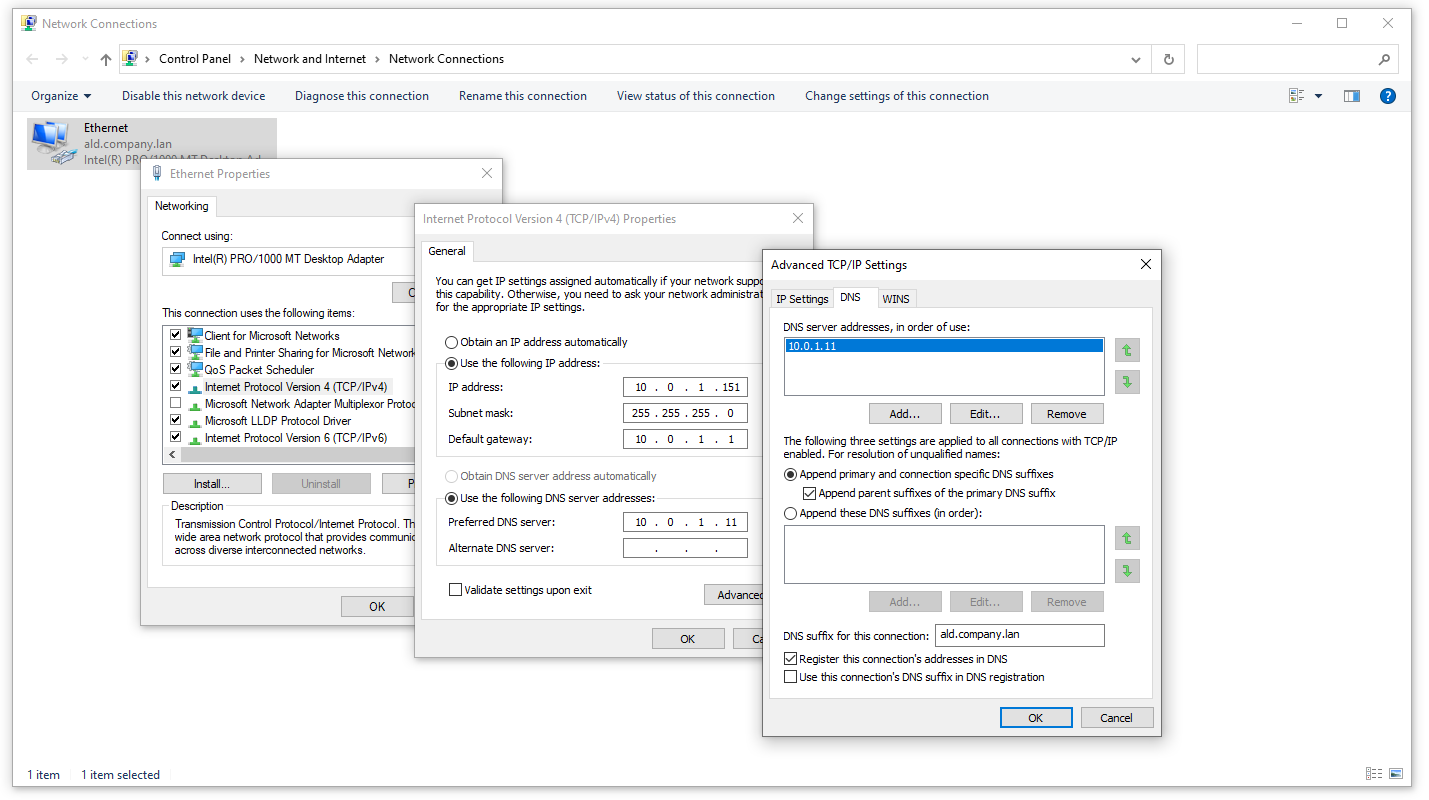
Task: Click Remove under DNS server addresses
Action: [x=1066, y=414]
